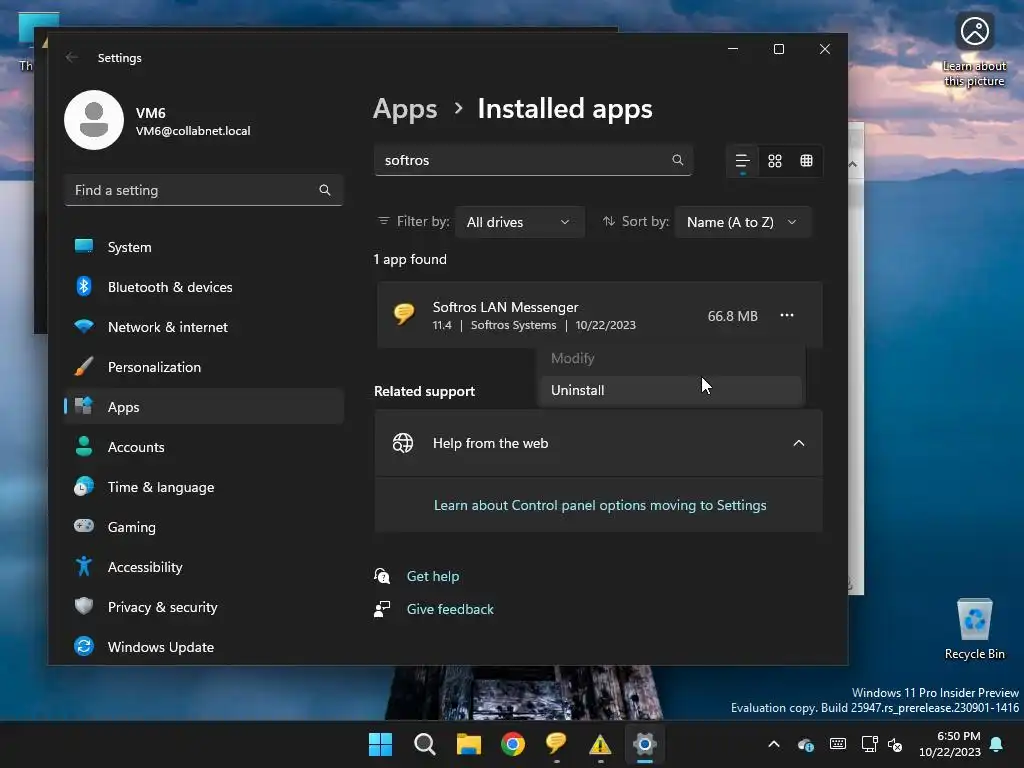The image size is (1024, 768).
Task: Click the yellow warning icon in taskbar
Action: pyautogui.click(x=600, y=744)
